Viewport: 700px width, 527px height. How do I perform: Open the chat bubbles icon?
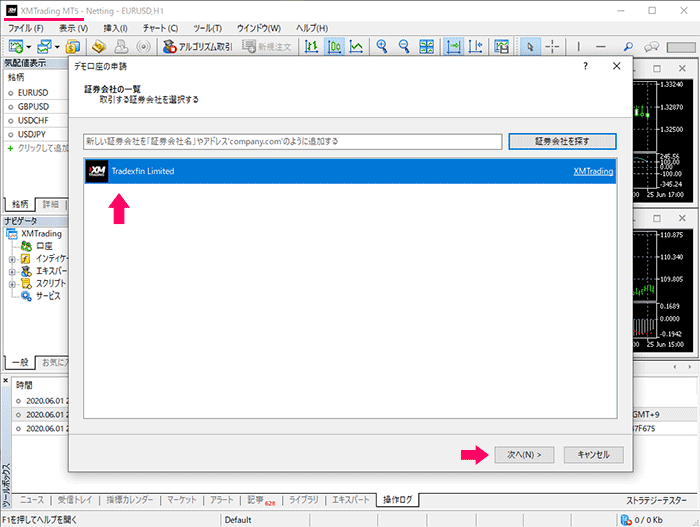pyautogui.click(x=651, y=46)
